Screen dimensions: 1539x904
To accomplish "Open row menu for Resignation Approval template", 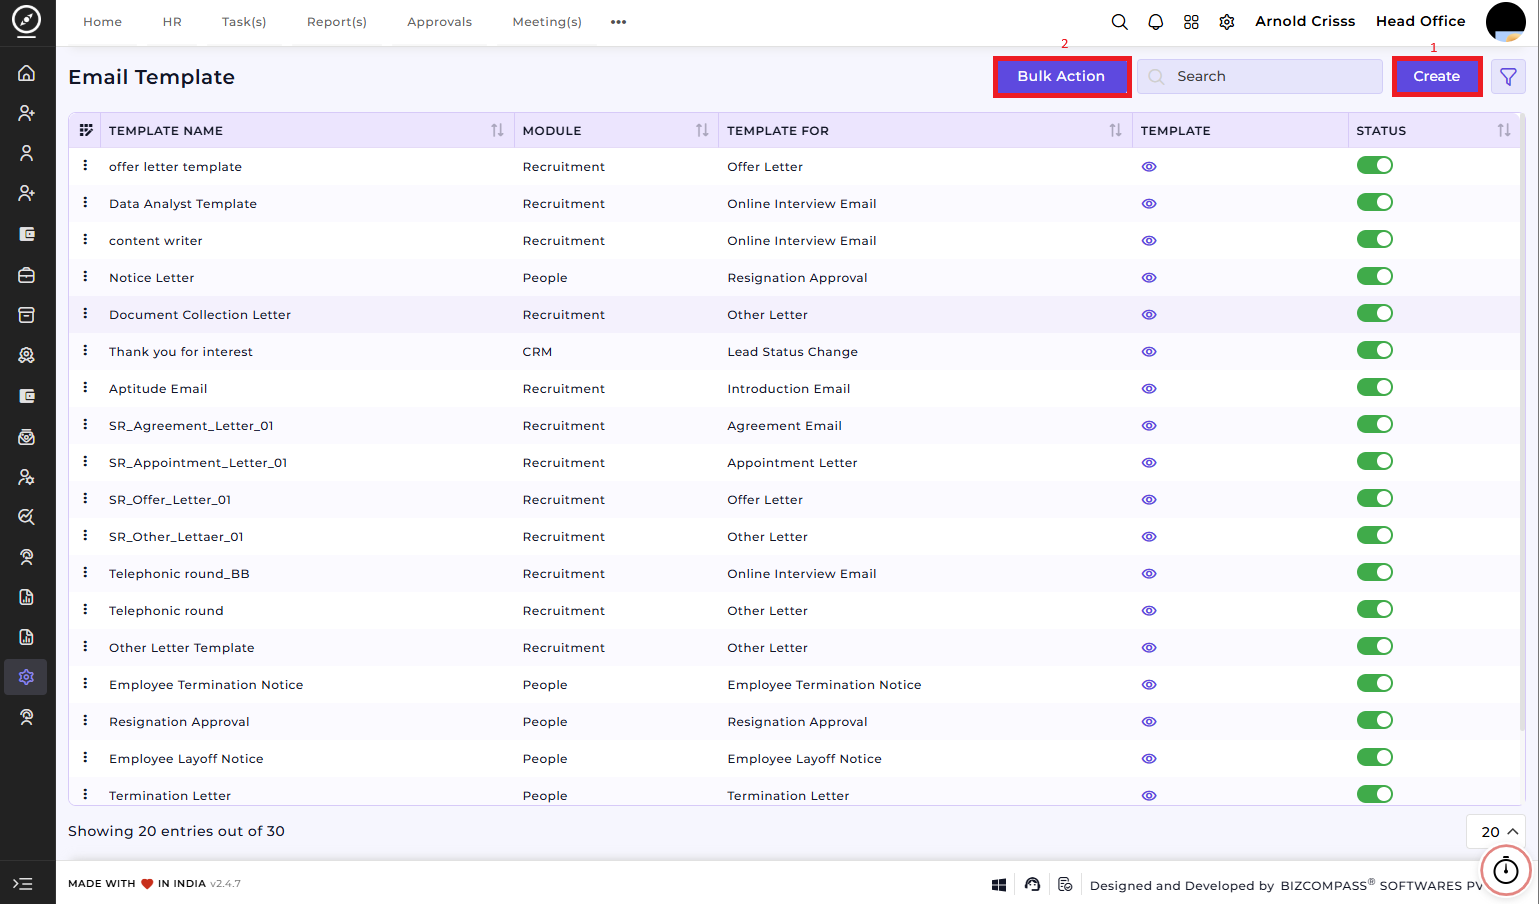I will pos(85,720).
